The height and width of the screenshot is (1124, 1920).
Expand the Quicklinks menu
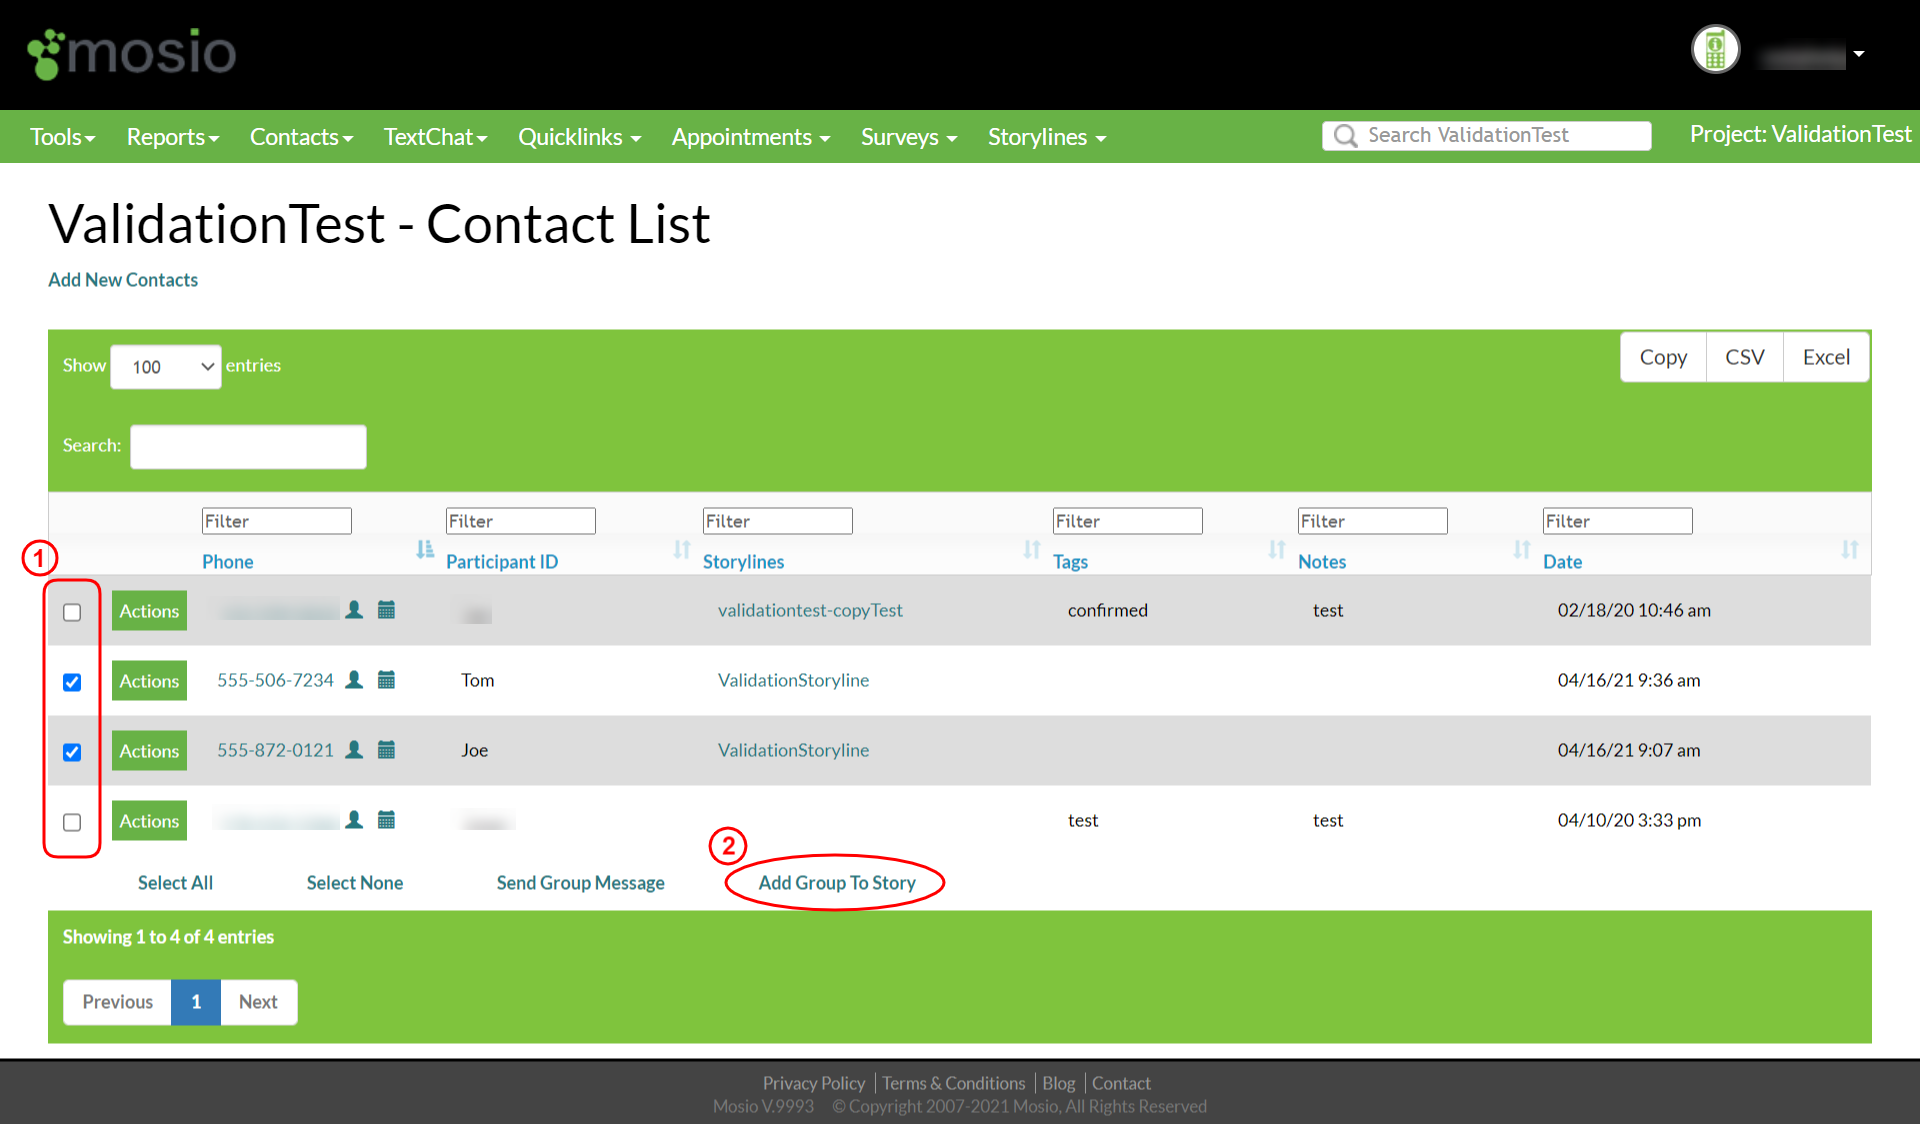point(579,137)
